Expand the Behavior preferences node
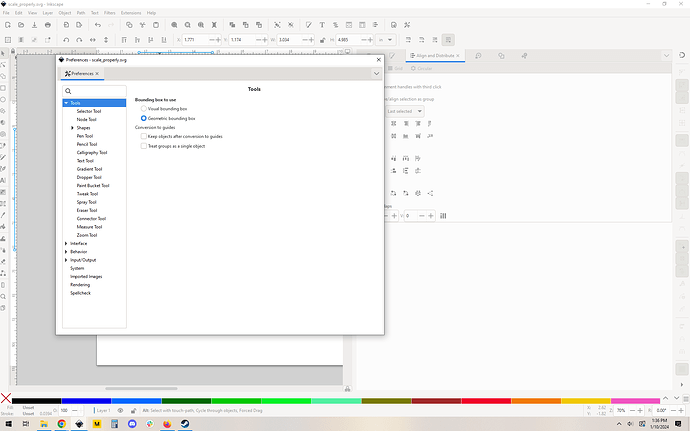 click(66, 252)
